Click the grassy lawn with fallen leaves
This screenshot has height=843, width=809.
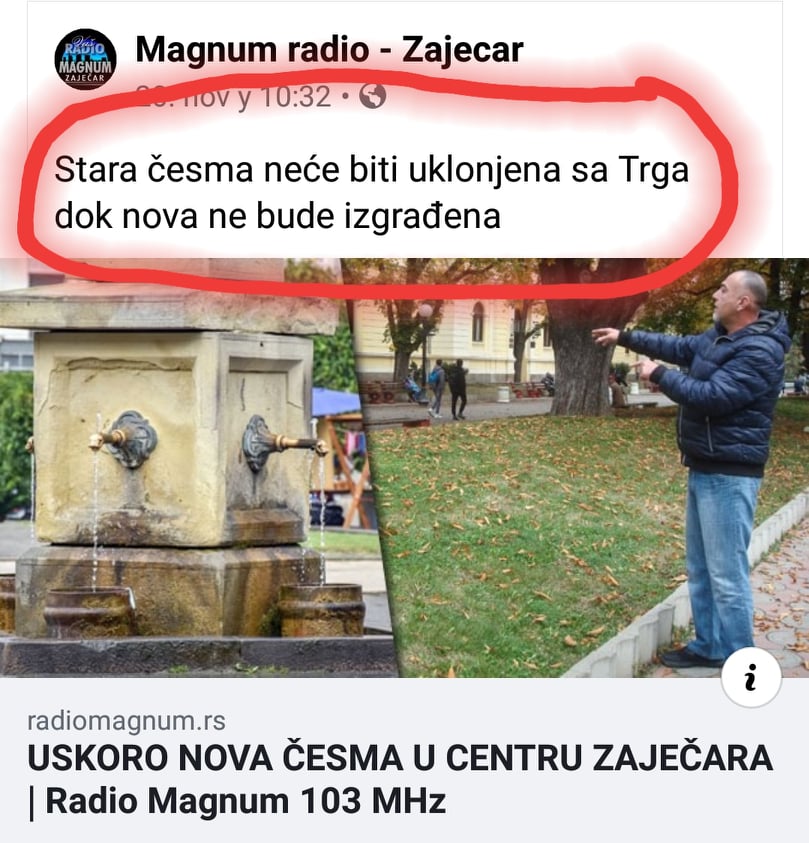click(527, 538)
